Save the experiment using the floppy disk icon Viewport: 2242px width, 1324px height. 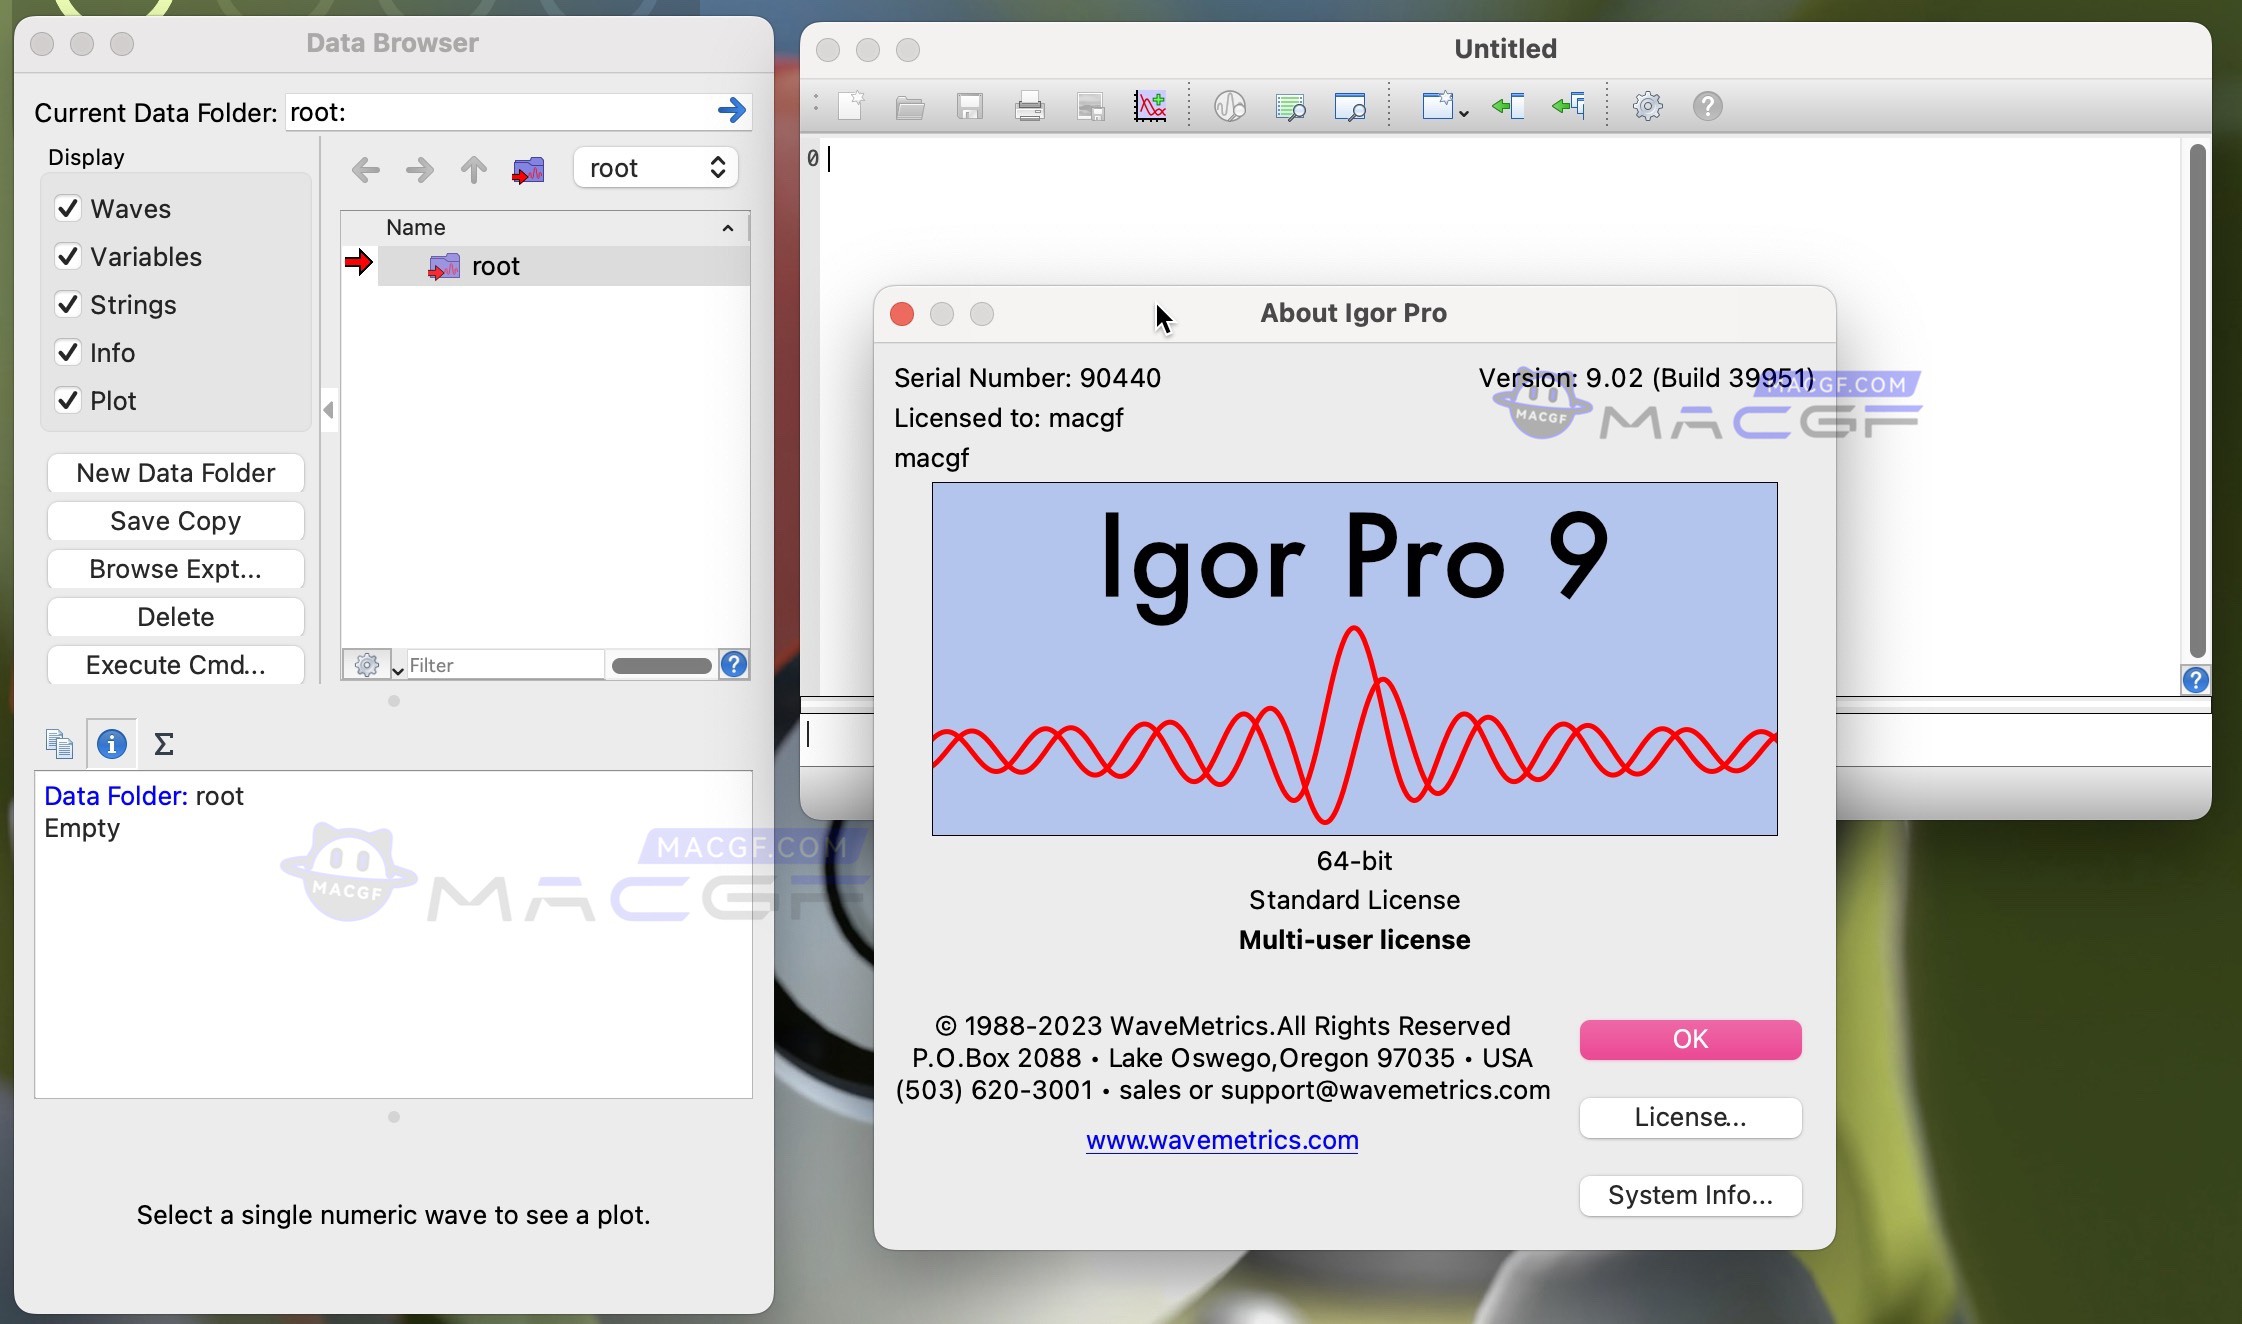968,105
